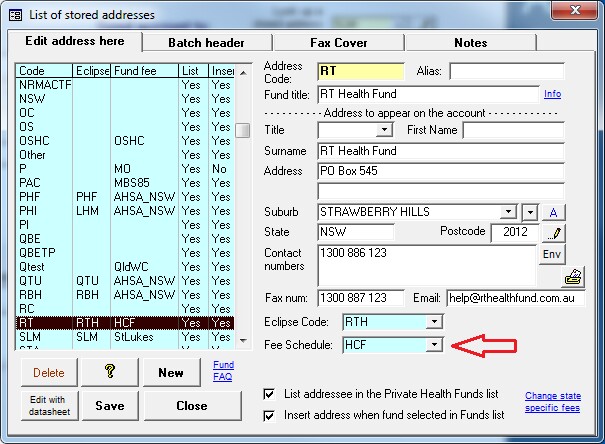Click the window icon in the title bar
The width and height of the screenshot is (605, 444).
click(x=15, y=15)
